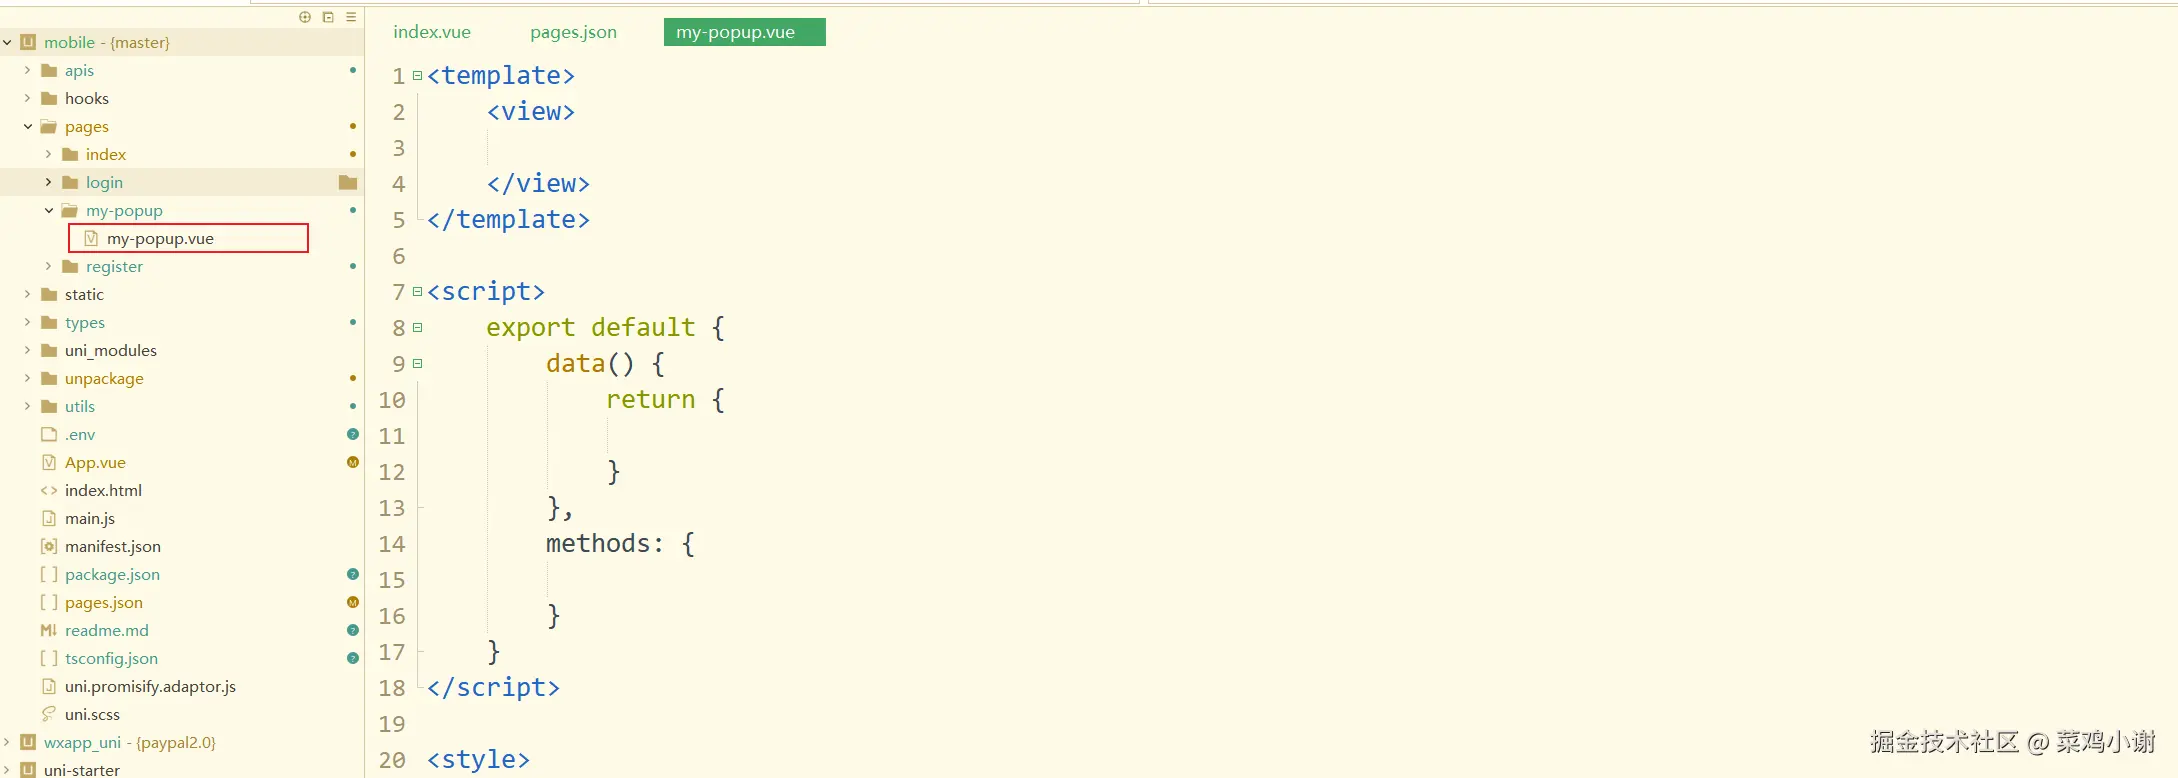Open main.js from the file tree
Viewport: 2178px width, 778px height.
pyautogui.click(x=89, y=518)
